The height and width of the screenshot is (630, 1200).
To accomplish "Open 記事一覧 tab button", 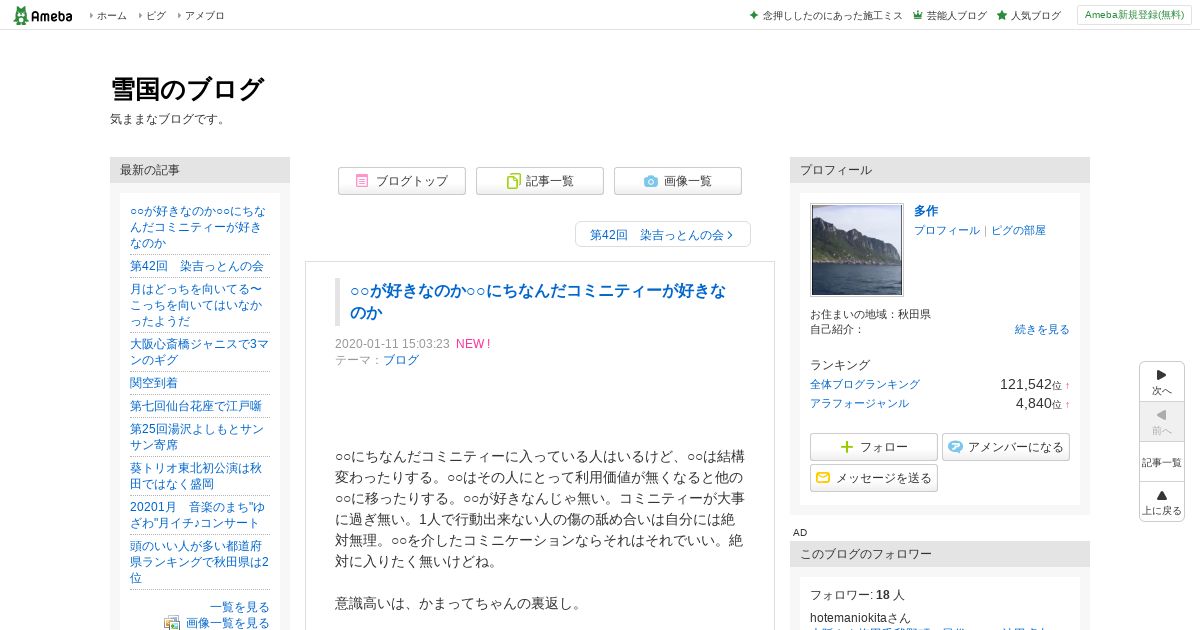I will (x=540, y=181).
